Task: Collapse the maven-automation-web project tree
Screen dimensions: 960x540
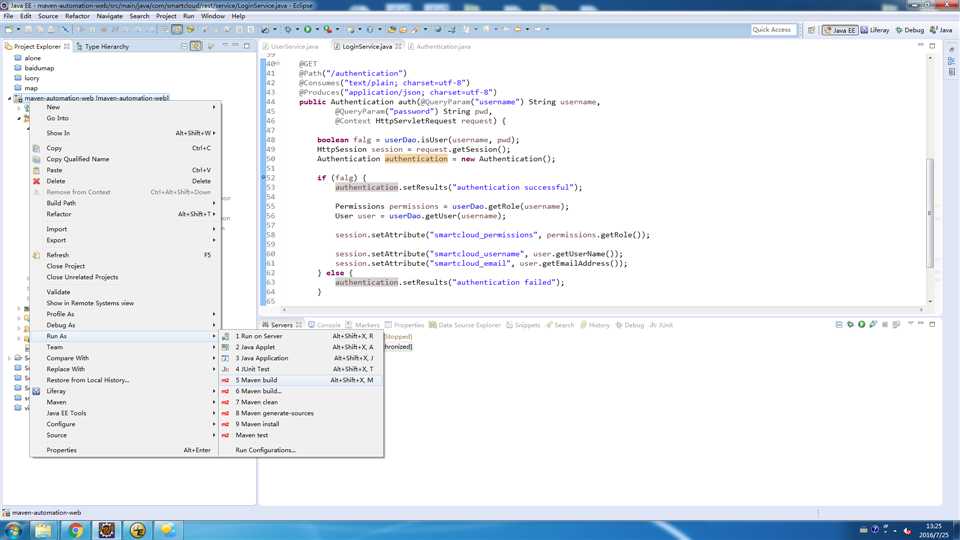Action: pos(9,98)
